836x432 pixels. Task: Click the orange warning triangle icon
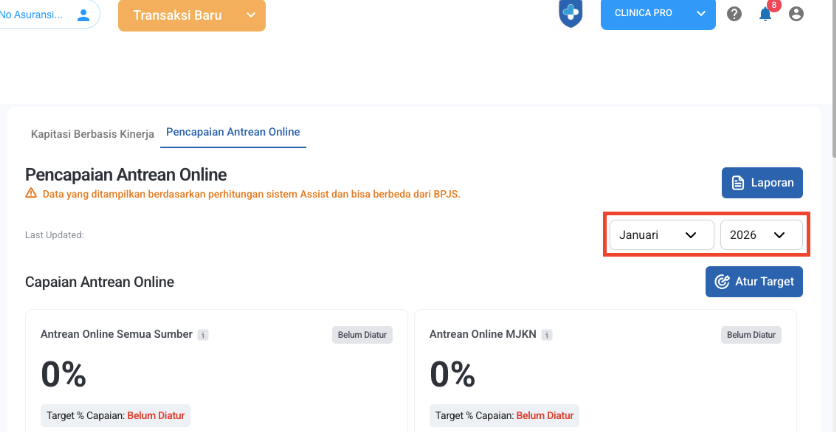click(31, 193)
